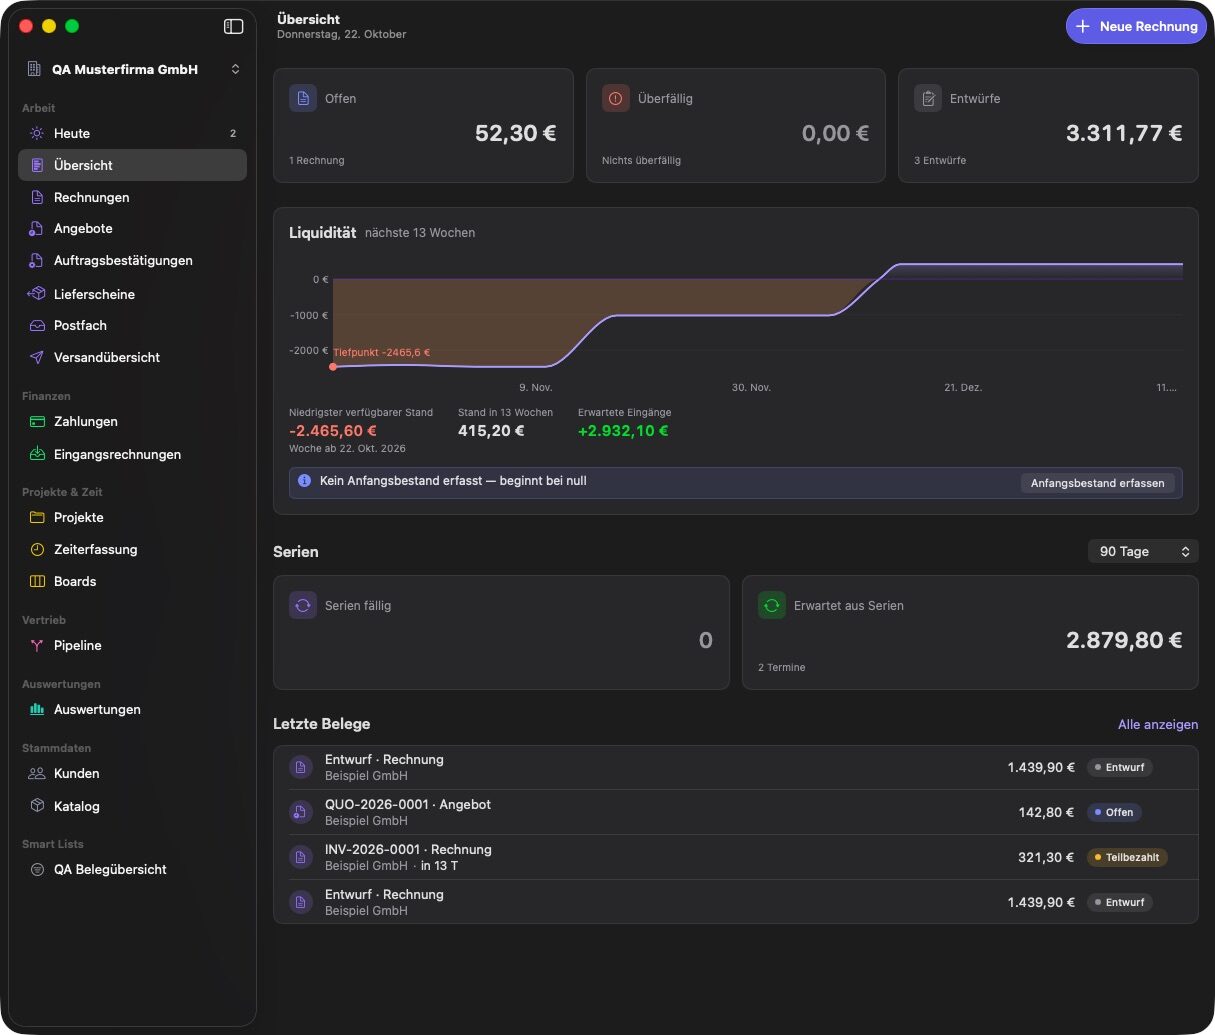
Task: Click the 9. Nov. axis label
Action: point(536,387)
